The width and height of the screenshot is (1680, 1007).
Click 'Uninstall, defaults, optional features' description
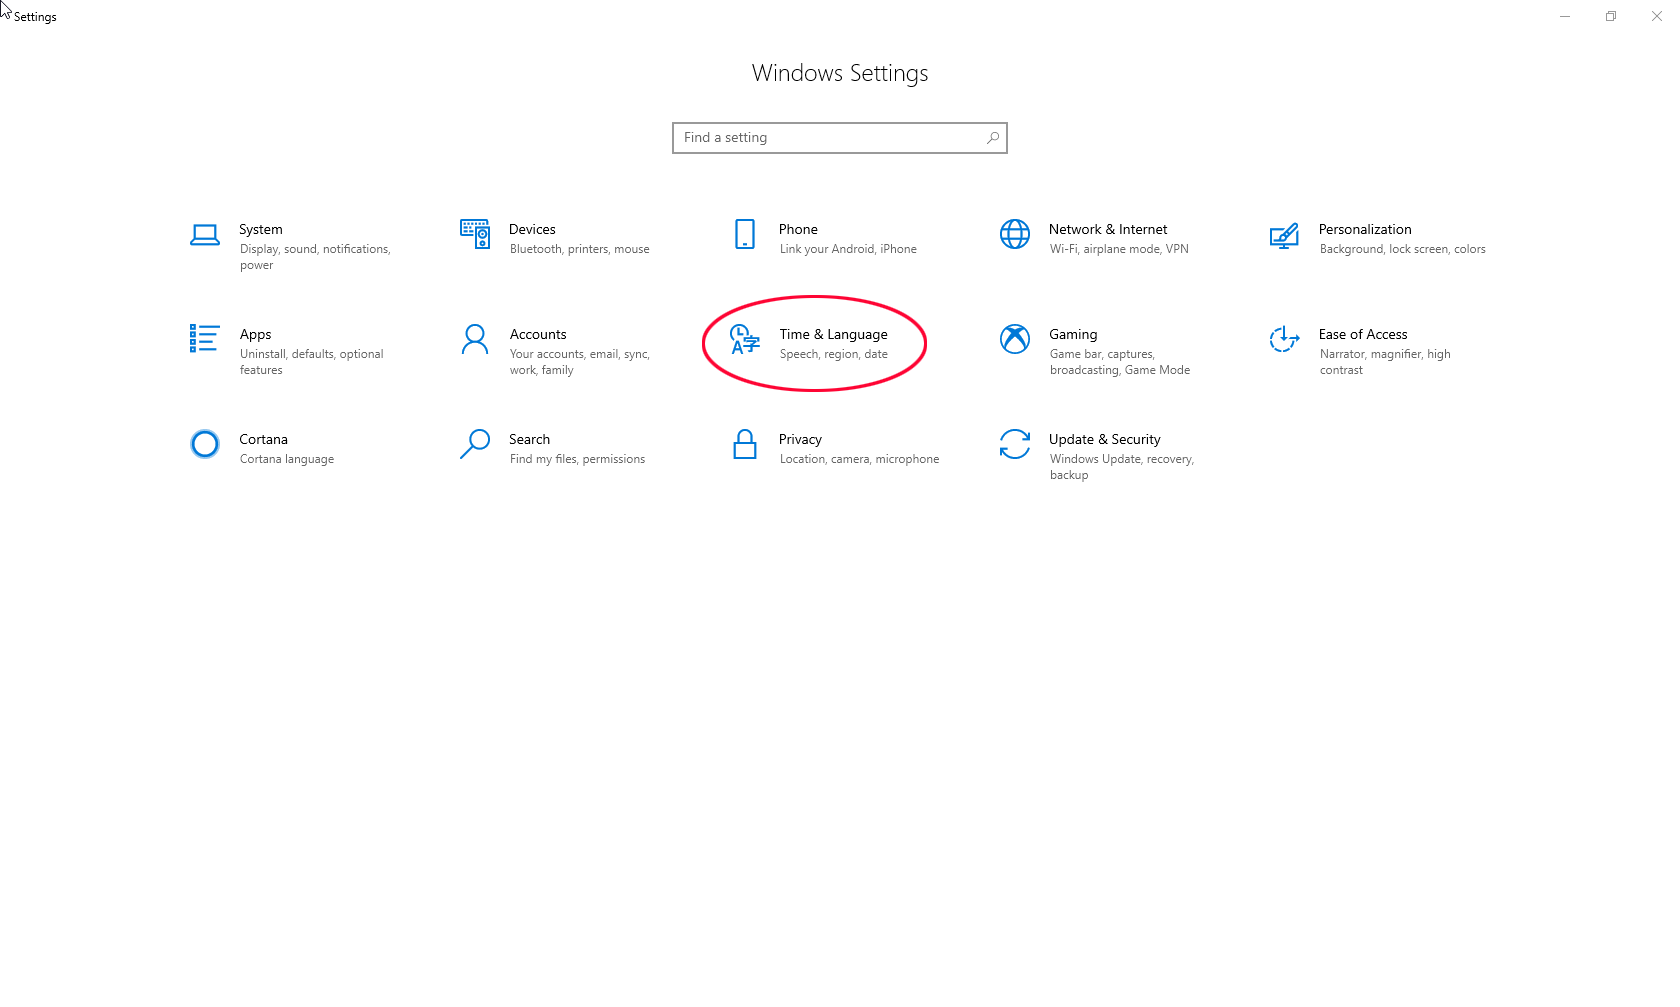(311, 362)
